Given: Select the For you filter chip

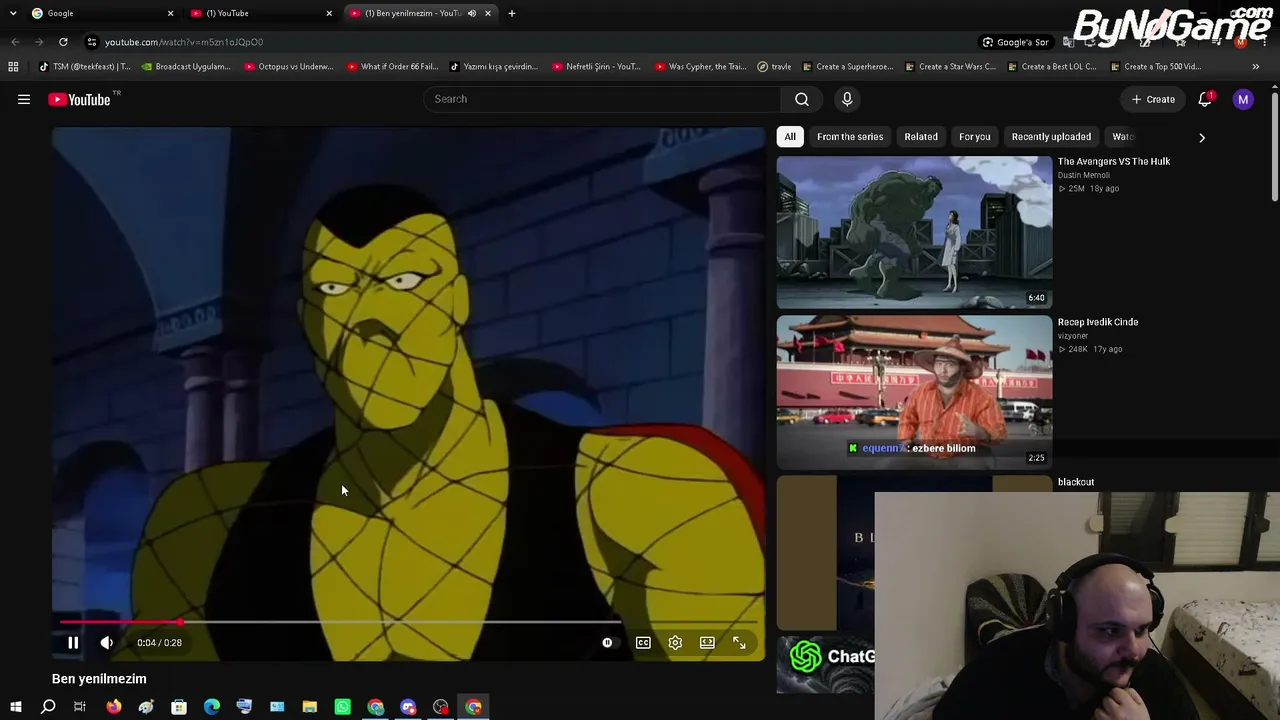Looking at the screenshot, I should tap(974, 136).
